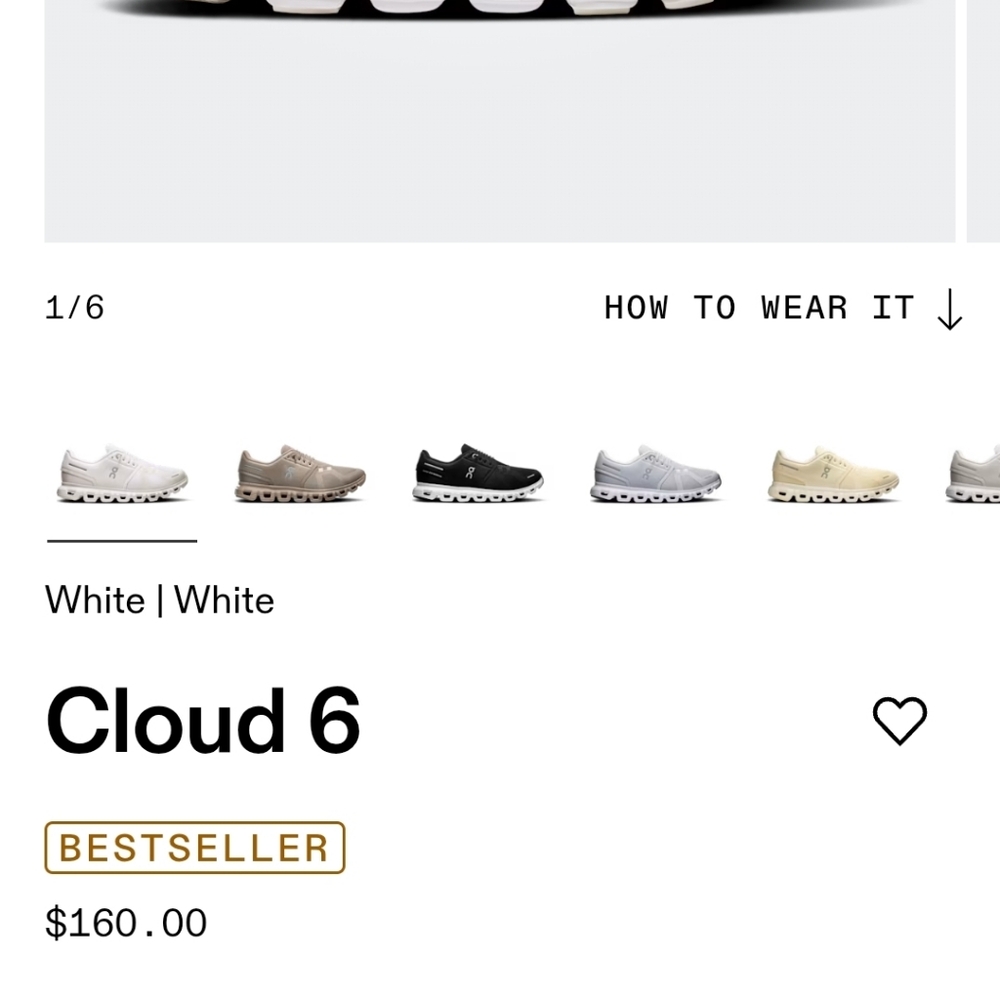This screenshot has height=1000, width=1000.
Task: Click the BESTSELLER badge
Action: 194,848
